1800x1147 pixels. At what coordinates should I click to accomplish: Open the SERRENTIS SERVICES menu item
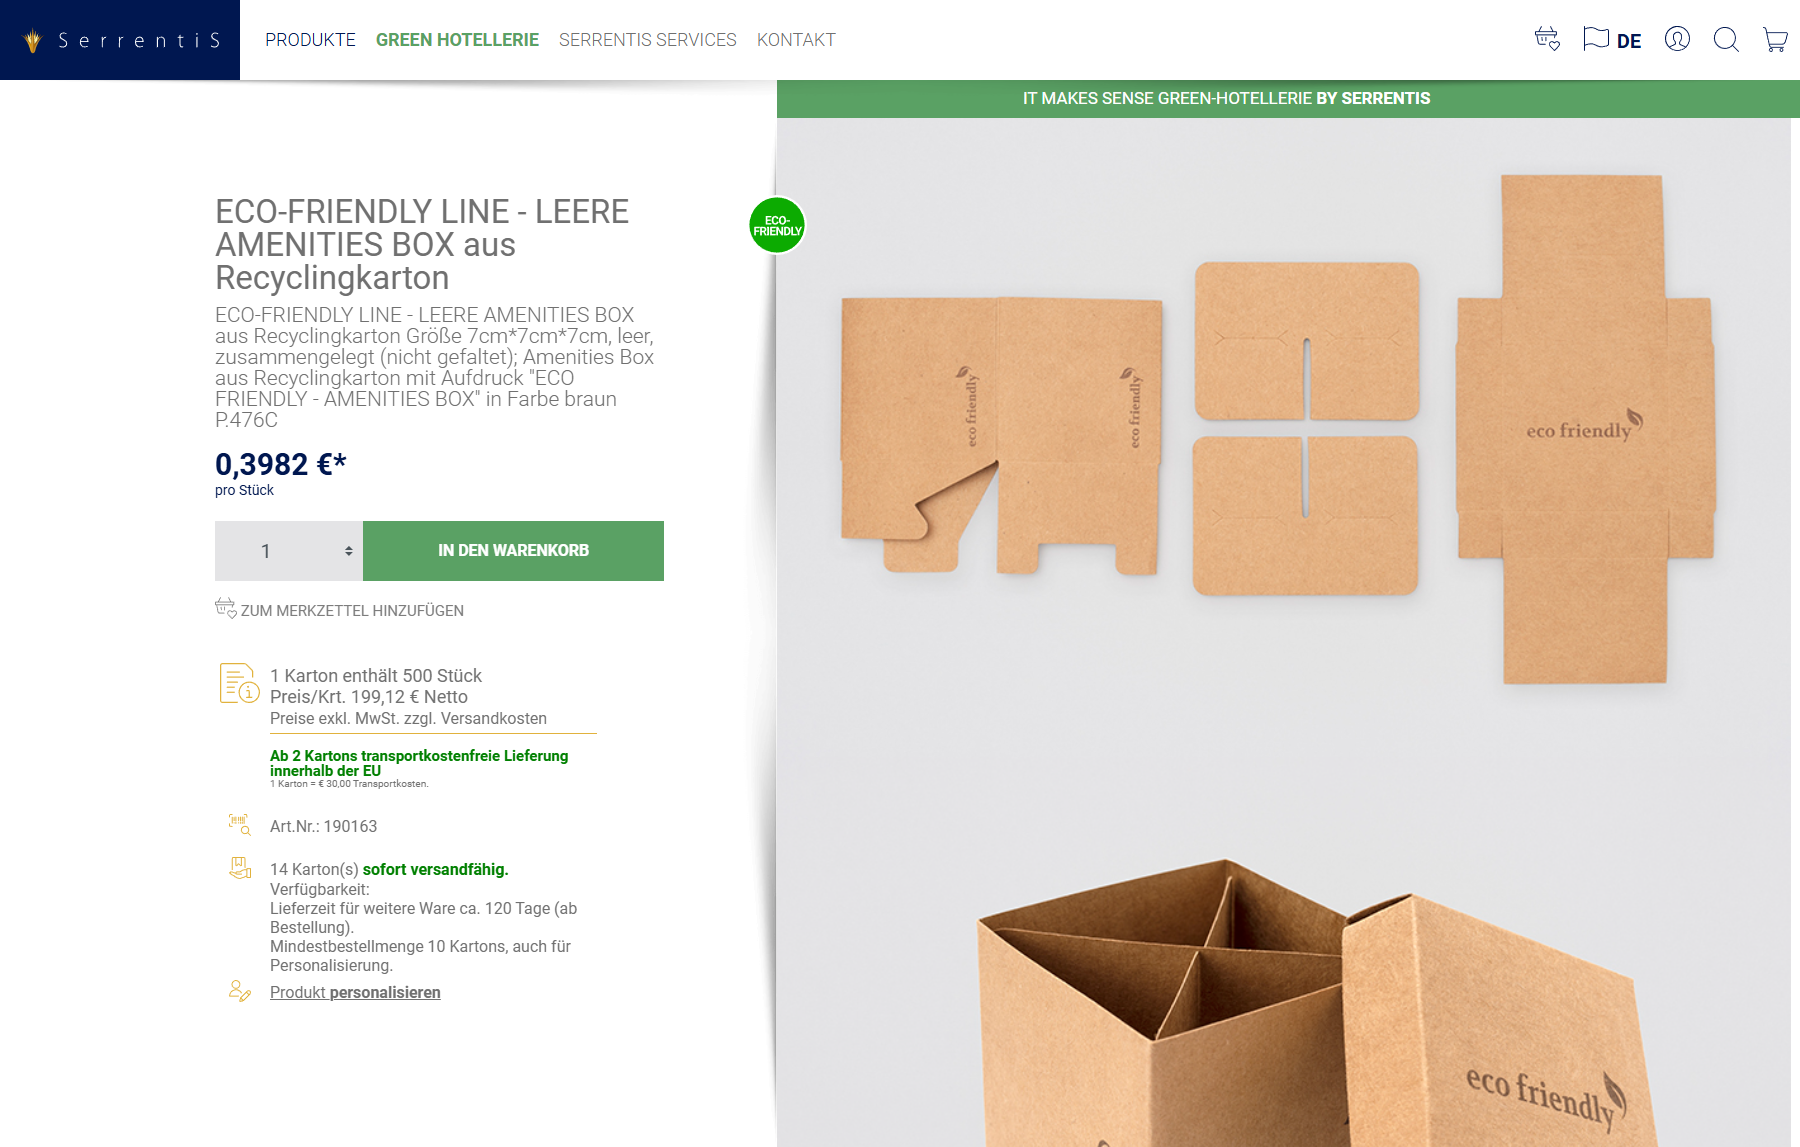[x=647, y=40]
